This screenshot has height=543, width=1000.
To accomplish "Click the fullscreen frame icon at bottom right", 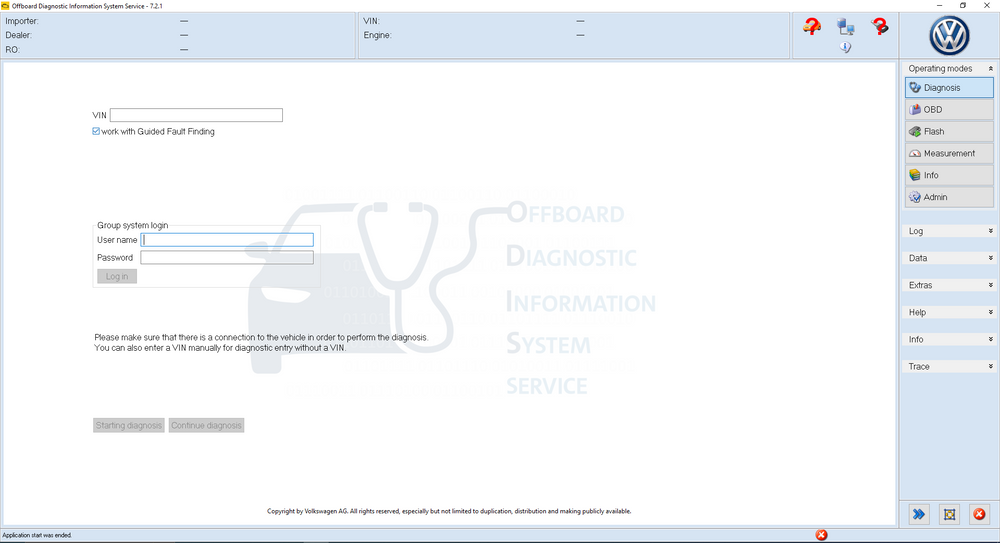I will click(x=949, y=514).
